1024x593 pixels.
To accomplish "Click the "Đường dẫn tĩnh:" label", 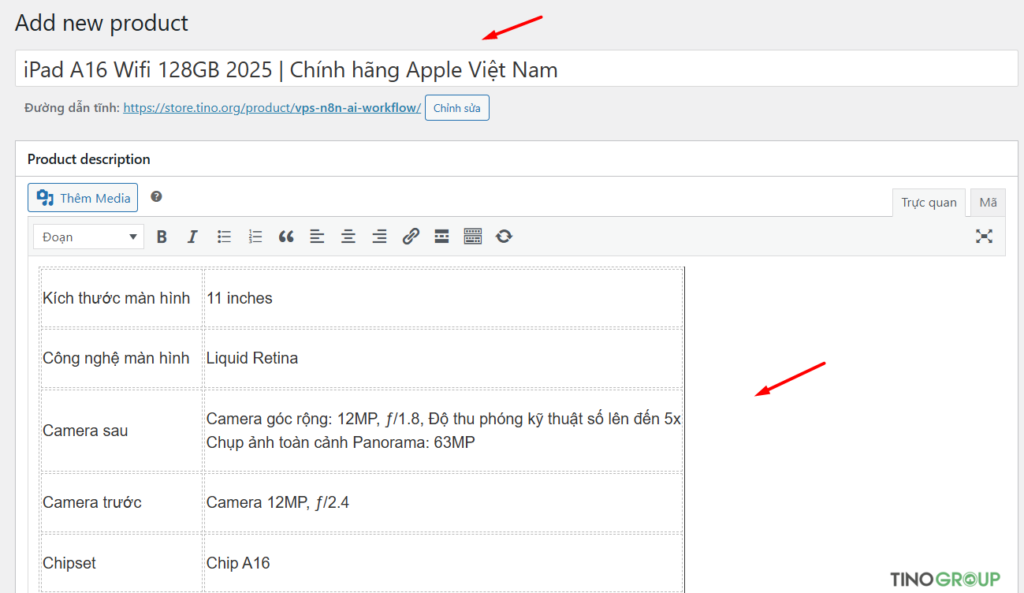I will pos(72,108).
